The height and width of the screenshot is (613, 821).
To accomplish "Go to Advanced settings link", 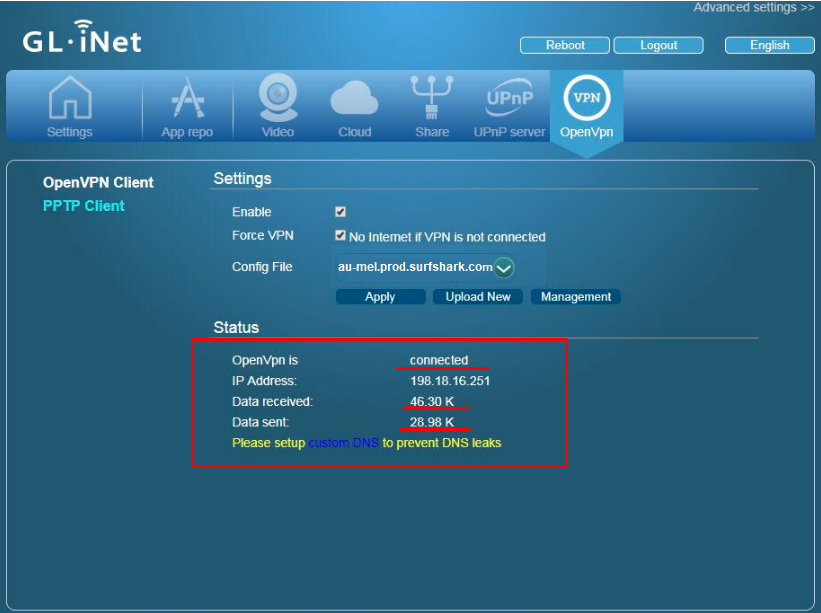I will [753, 8].
